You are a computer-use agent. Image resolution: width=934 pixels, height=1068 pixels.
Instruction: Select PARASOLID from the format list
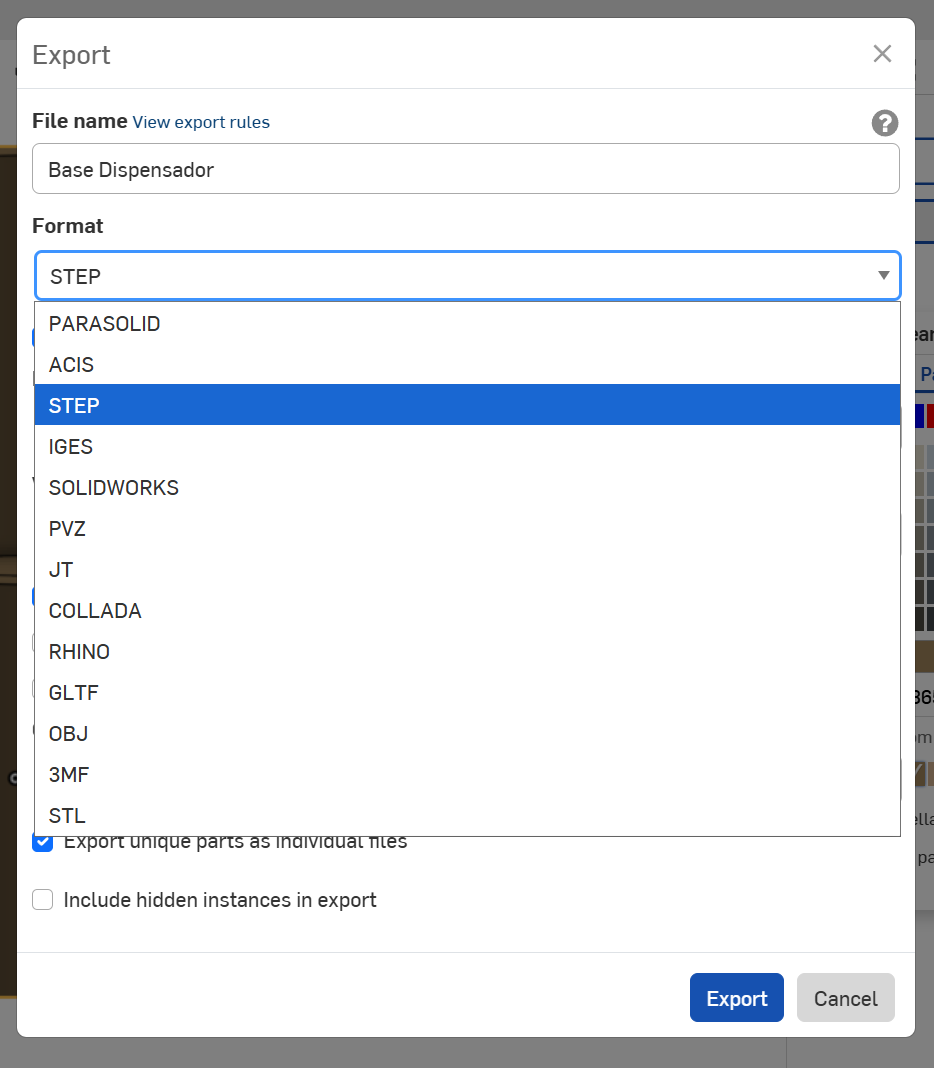pos(105,324)
